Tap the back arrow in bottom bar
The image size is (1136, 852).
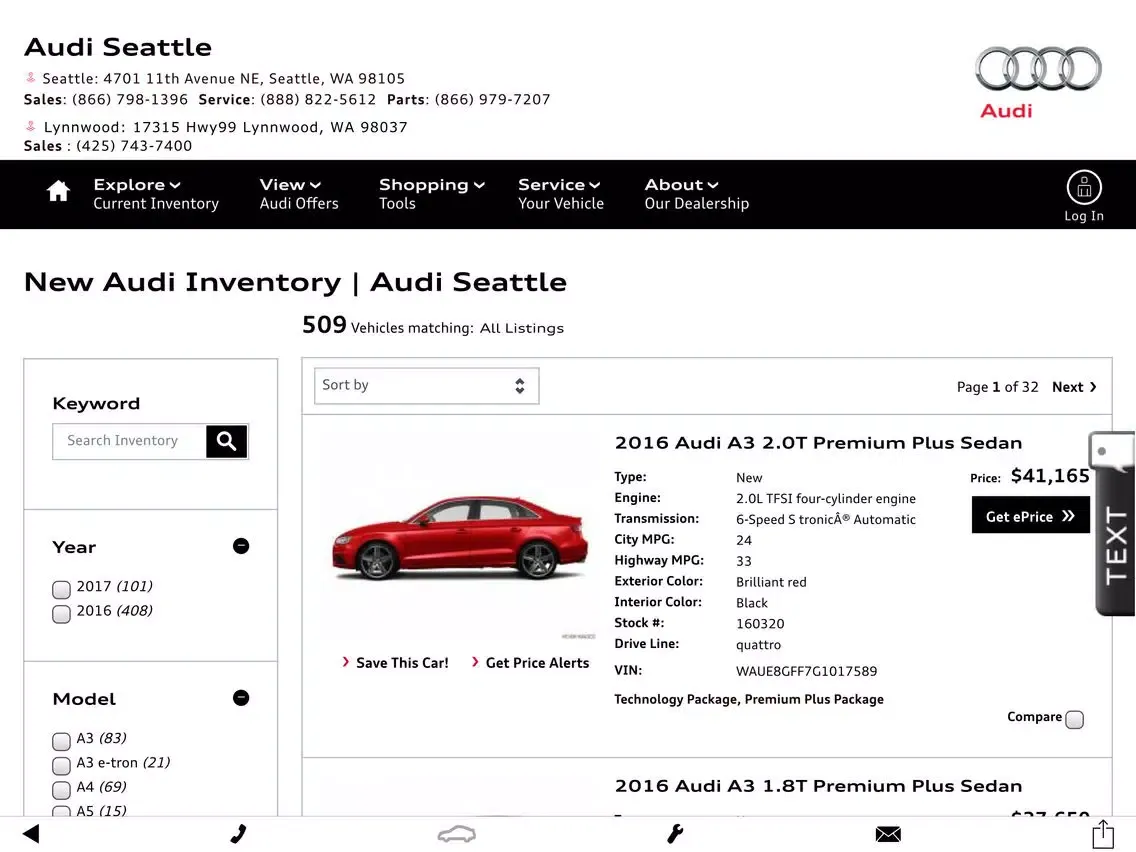coord(30,834)
